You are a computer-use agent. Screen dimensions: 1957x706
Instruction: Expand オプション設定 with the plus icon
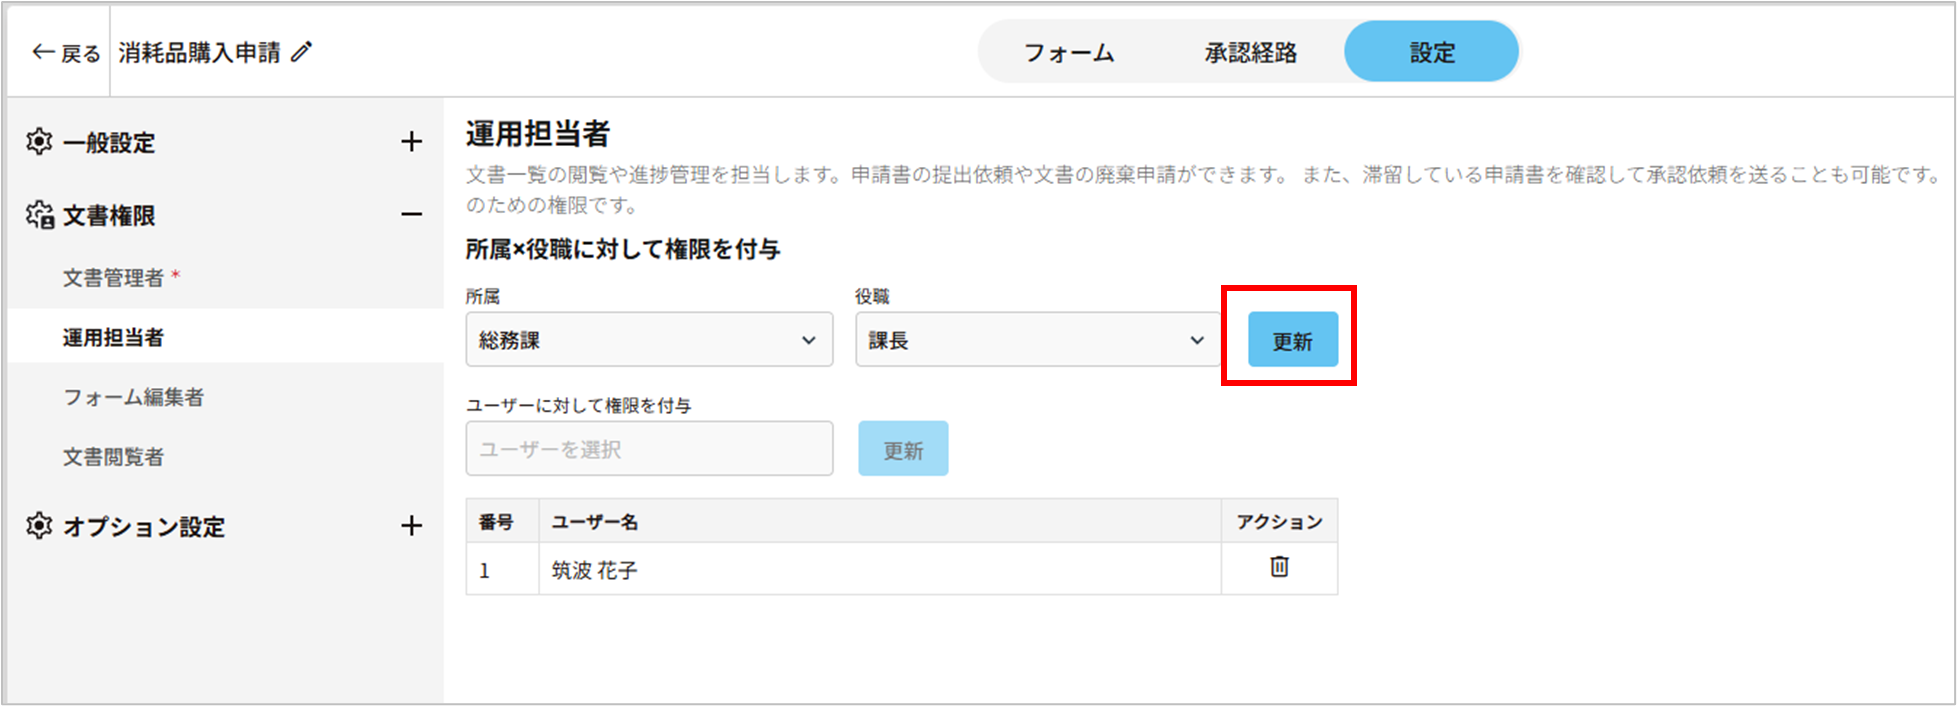pos(411,526)
